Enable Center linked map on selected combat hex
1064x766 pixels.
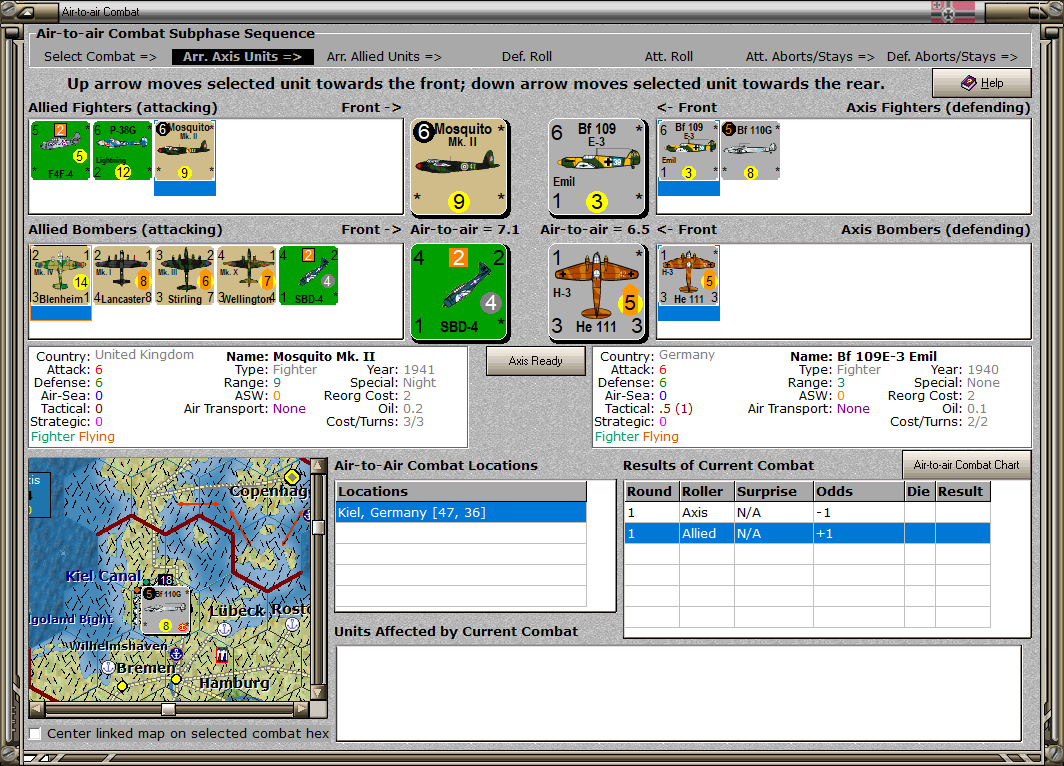click(35, 733)
